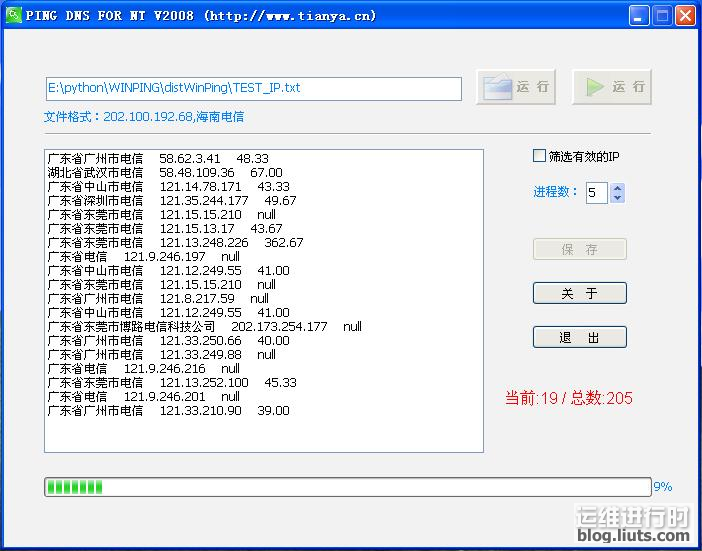
Task: Decrease 进程数 with the down arrow
Action: 617,197
